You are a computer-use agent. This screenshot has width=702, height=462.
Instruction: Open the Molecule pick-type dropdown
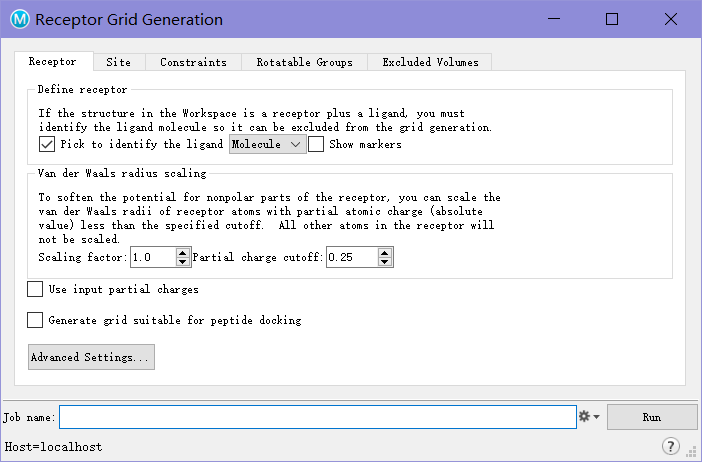coord(267,144)
